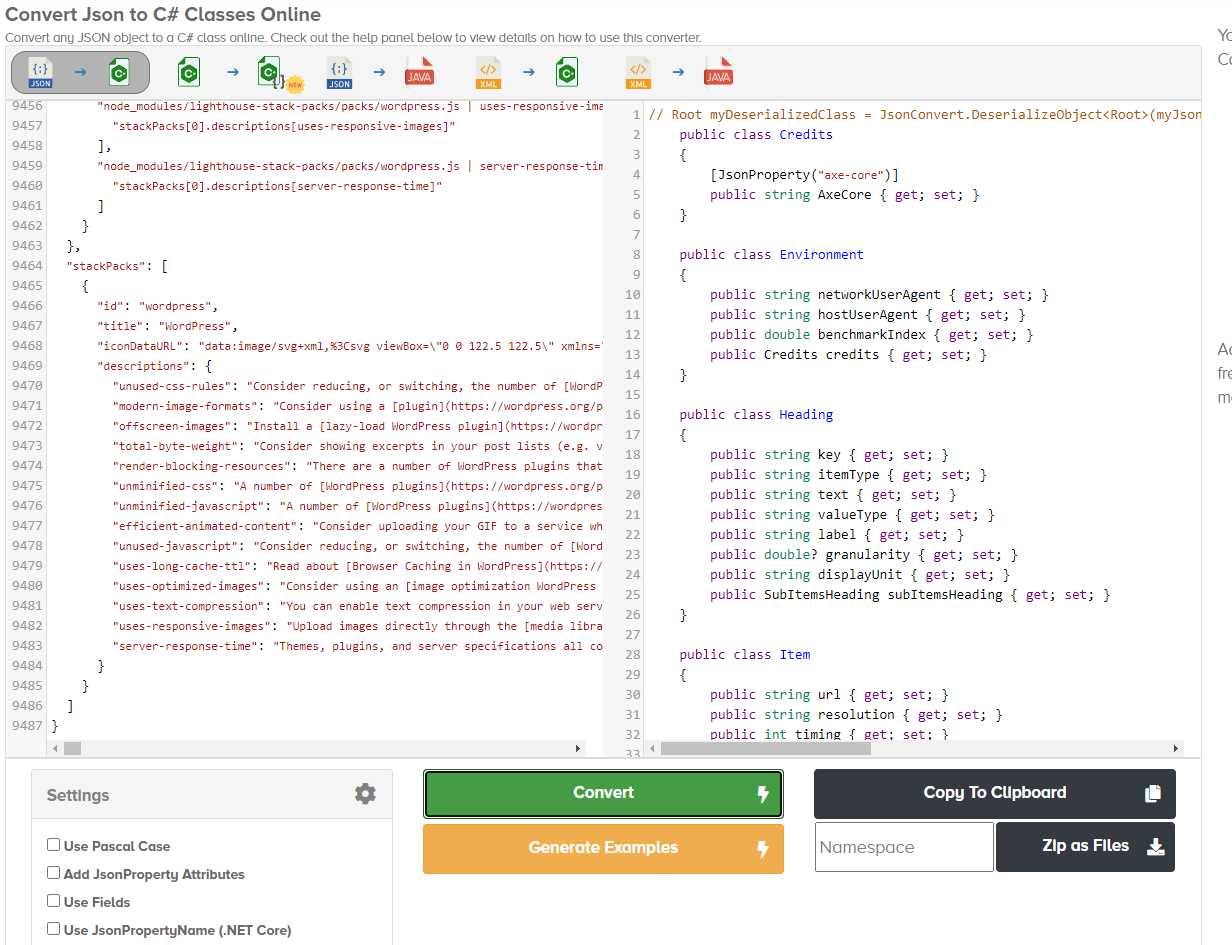Click the "public string resolution" line
Screen dimensions: 1232x945
point(856,714)
